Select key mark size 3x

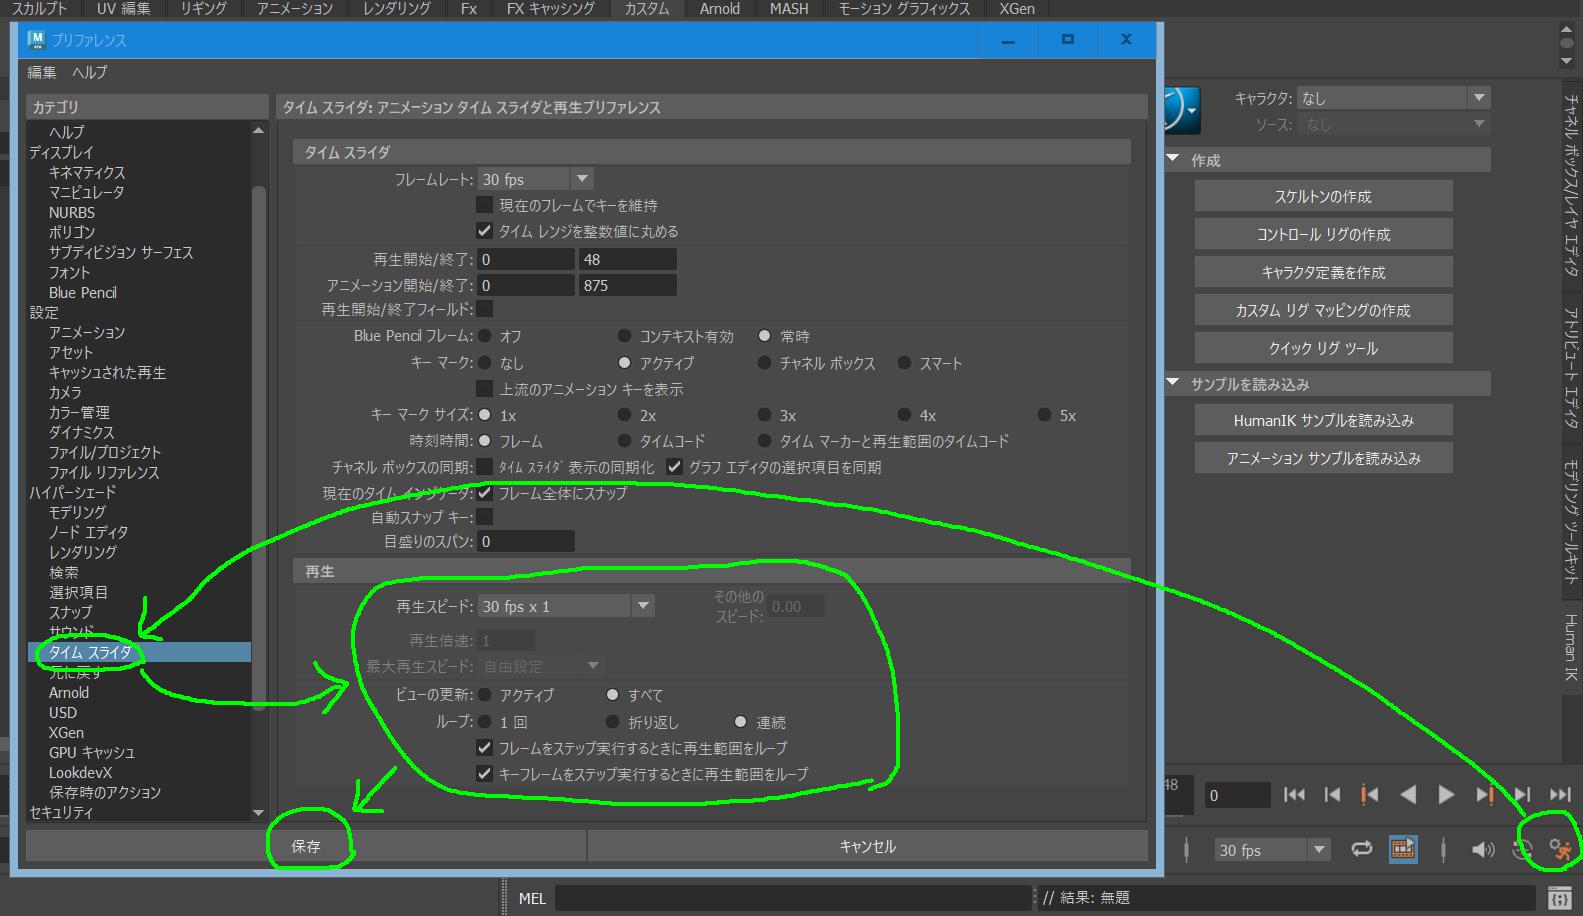point(765,415)
